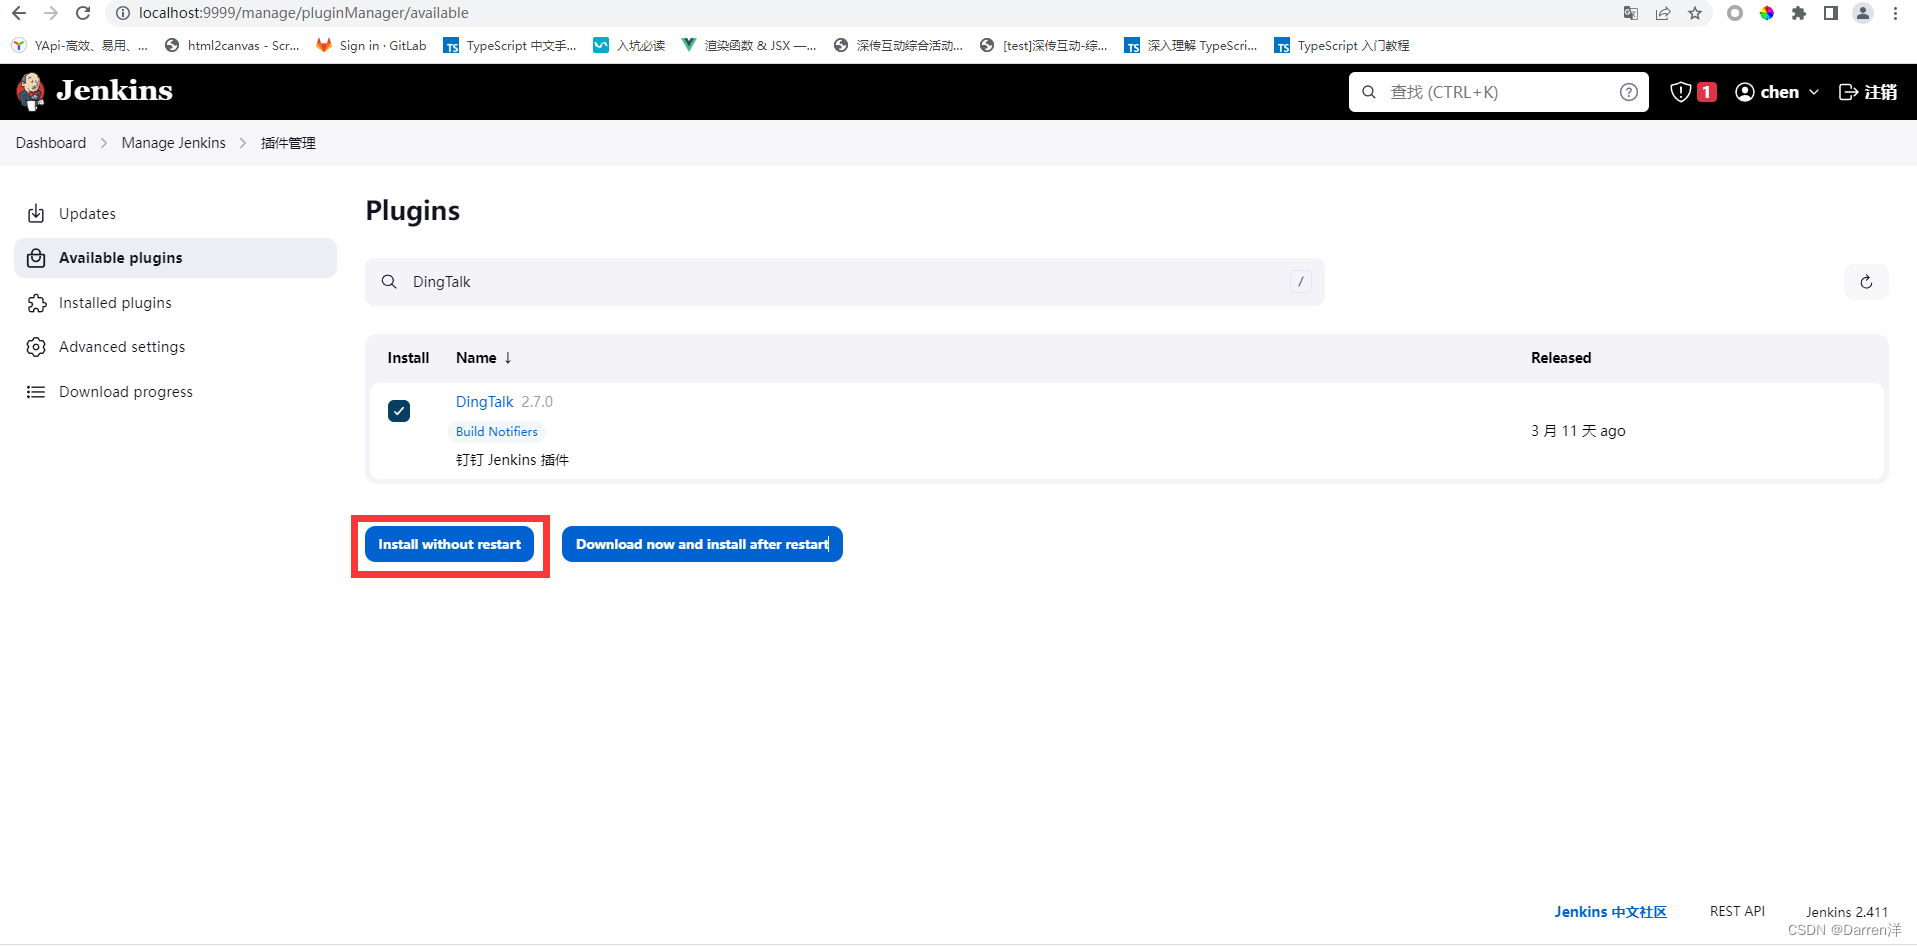Click the red notification badge 1
The width and height of the screenshot is (1917, 946).
pyautogui.click(x=1707, y=92)
